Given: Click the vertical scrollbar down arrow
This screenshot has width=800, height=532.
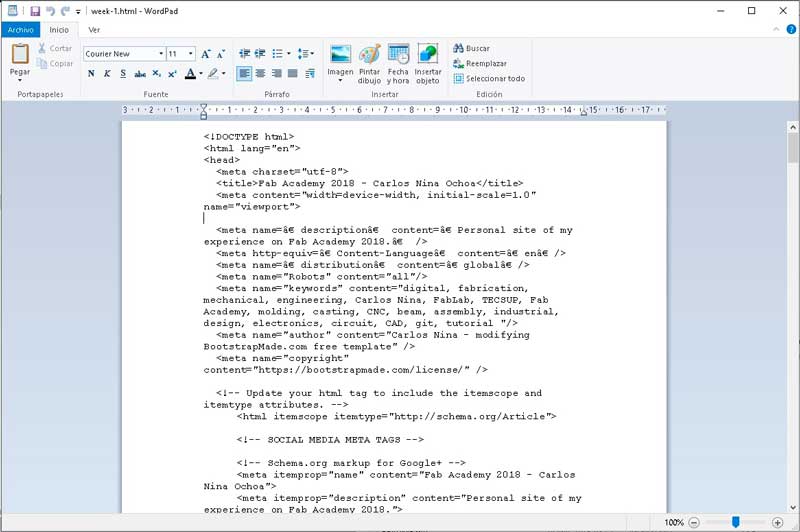Looking at the screenshot, I should 793,508.
